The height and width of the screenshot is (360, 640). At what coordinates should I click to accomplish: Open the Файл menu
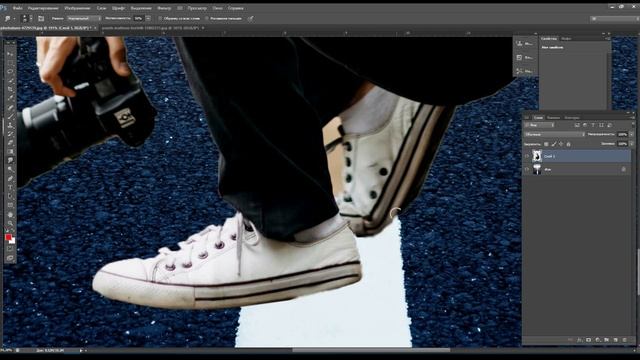click(17, 8)
